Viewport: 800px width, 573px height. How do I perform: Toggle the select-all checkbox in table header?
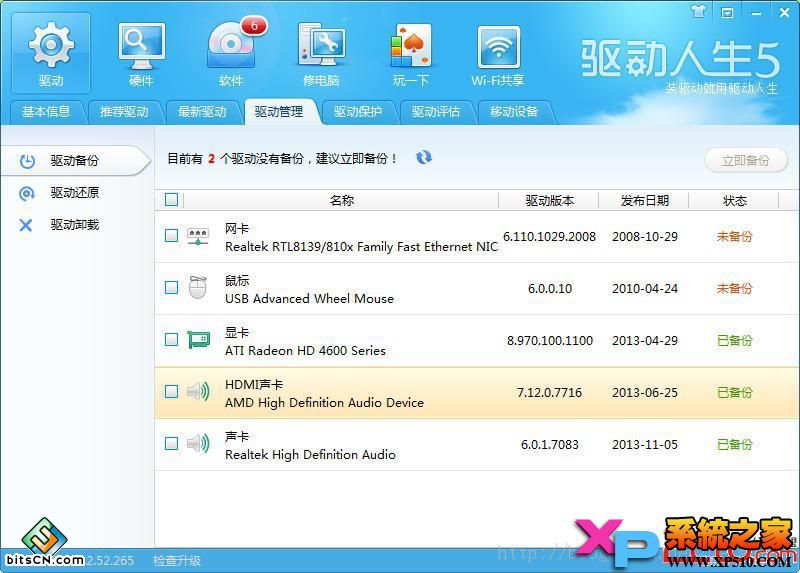tap(171, 200)
